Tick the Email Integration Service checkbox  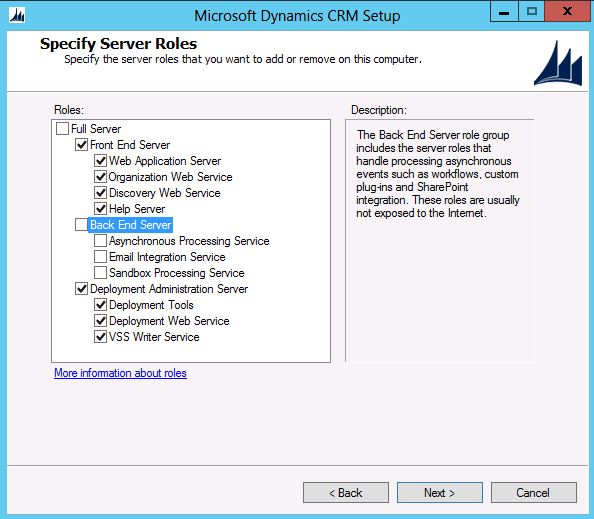click(100, 256)
